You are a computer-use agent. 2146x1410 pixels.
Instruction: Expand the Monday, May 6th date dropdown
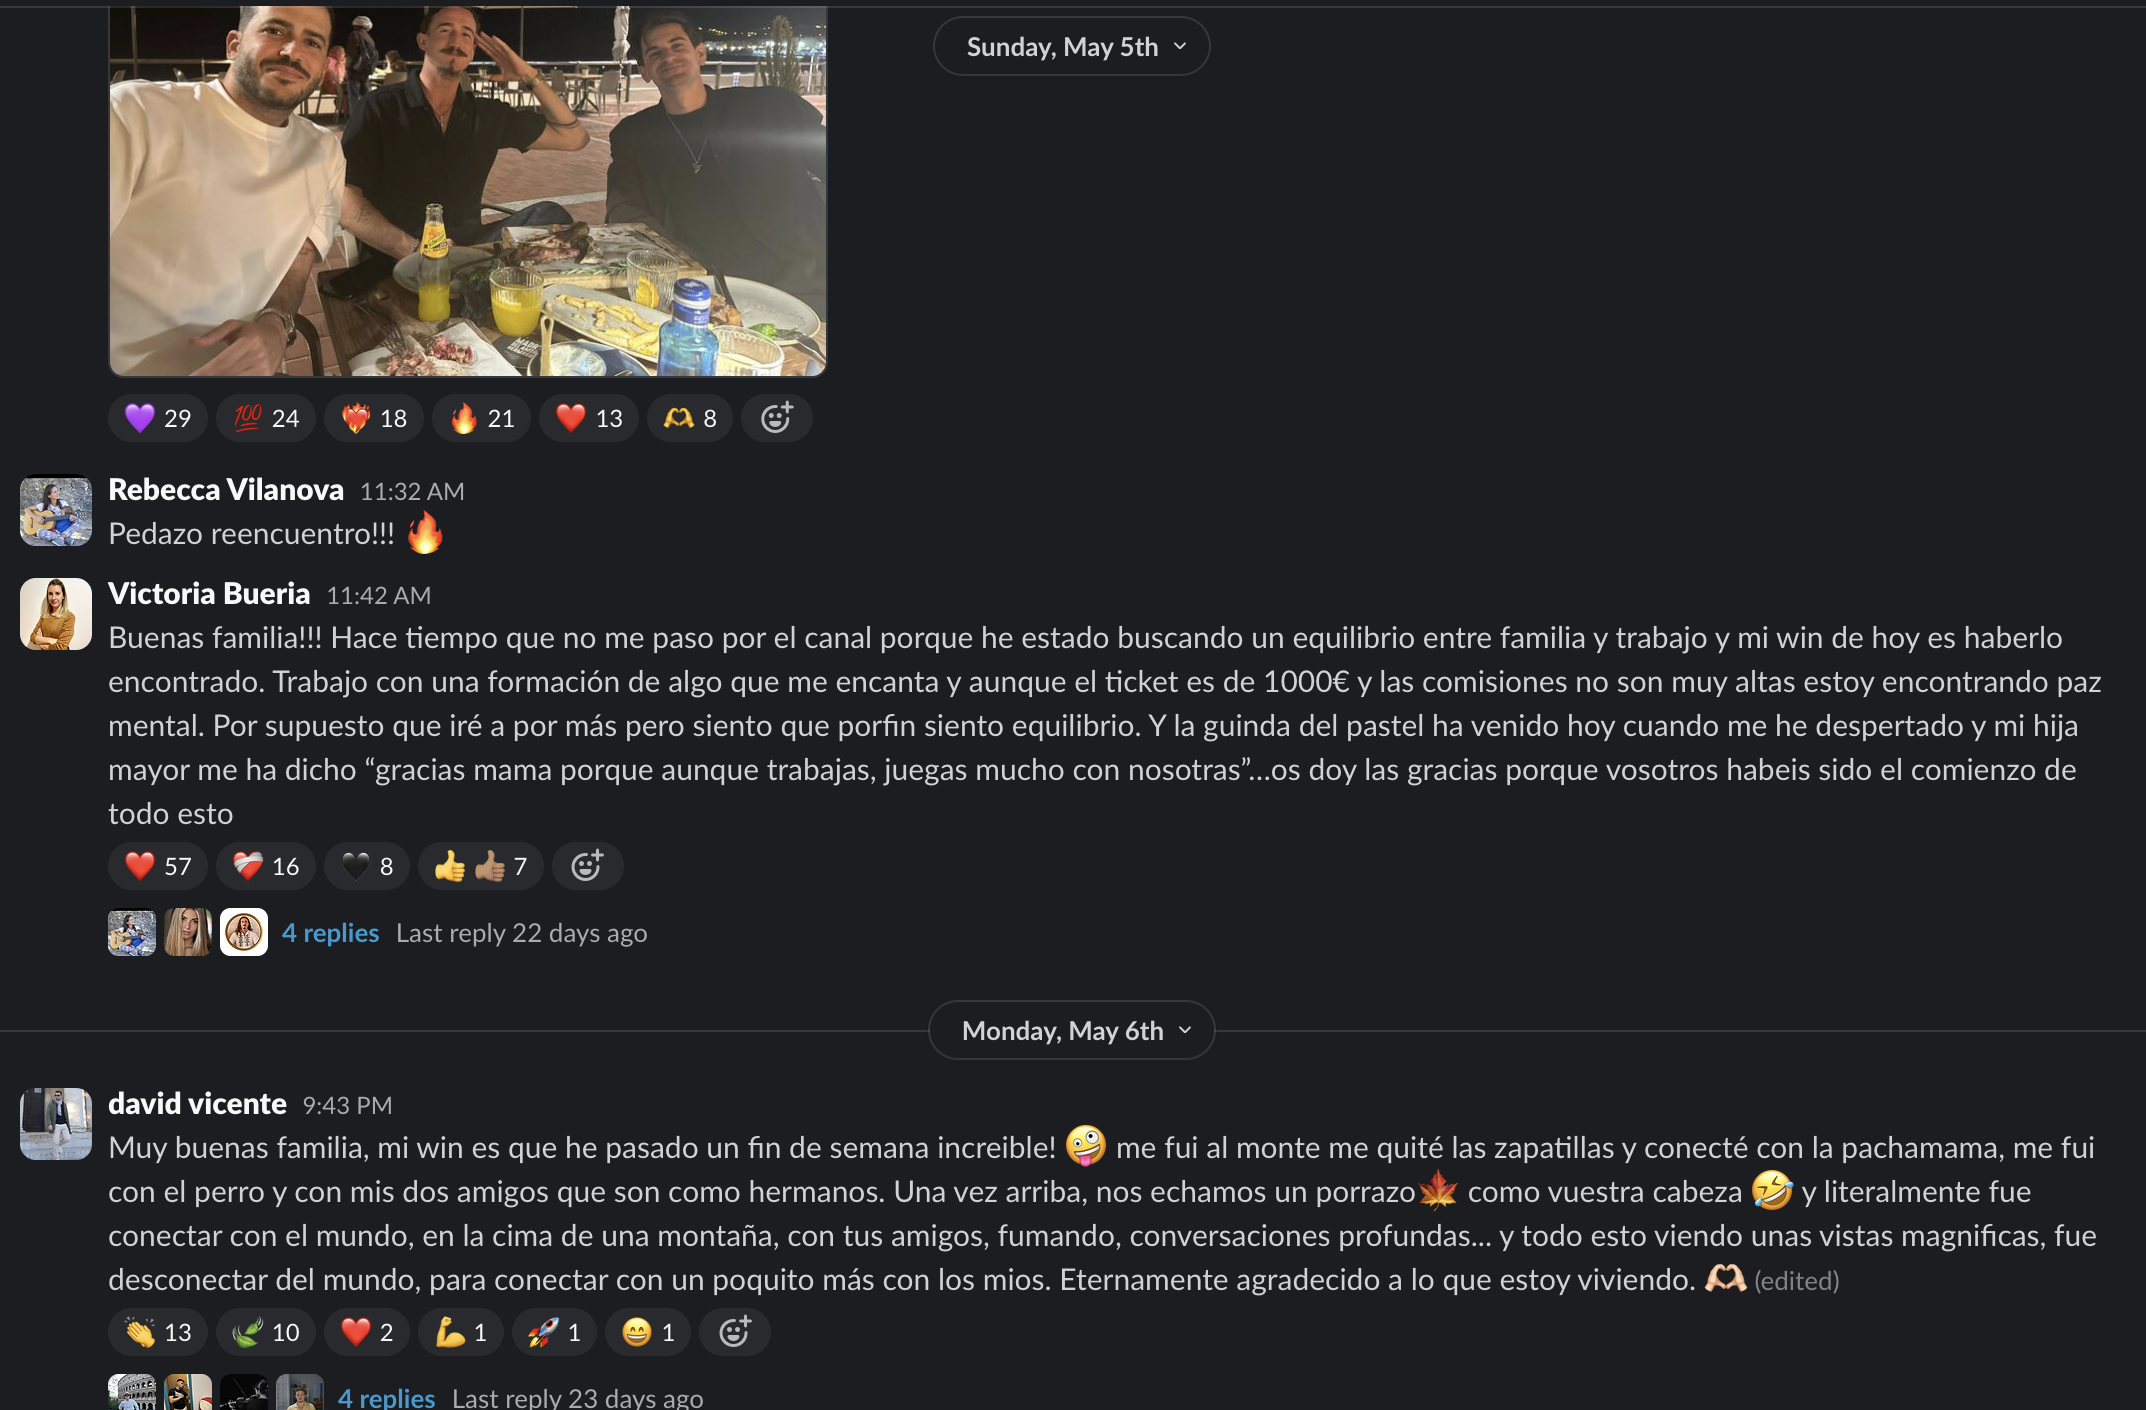1072,1031
